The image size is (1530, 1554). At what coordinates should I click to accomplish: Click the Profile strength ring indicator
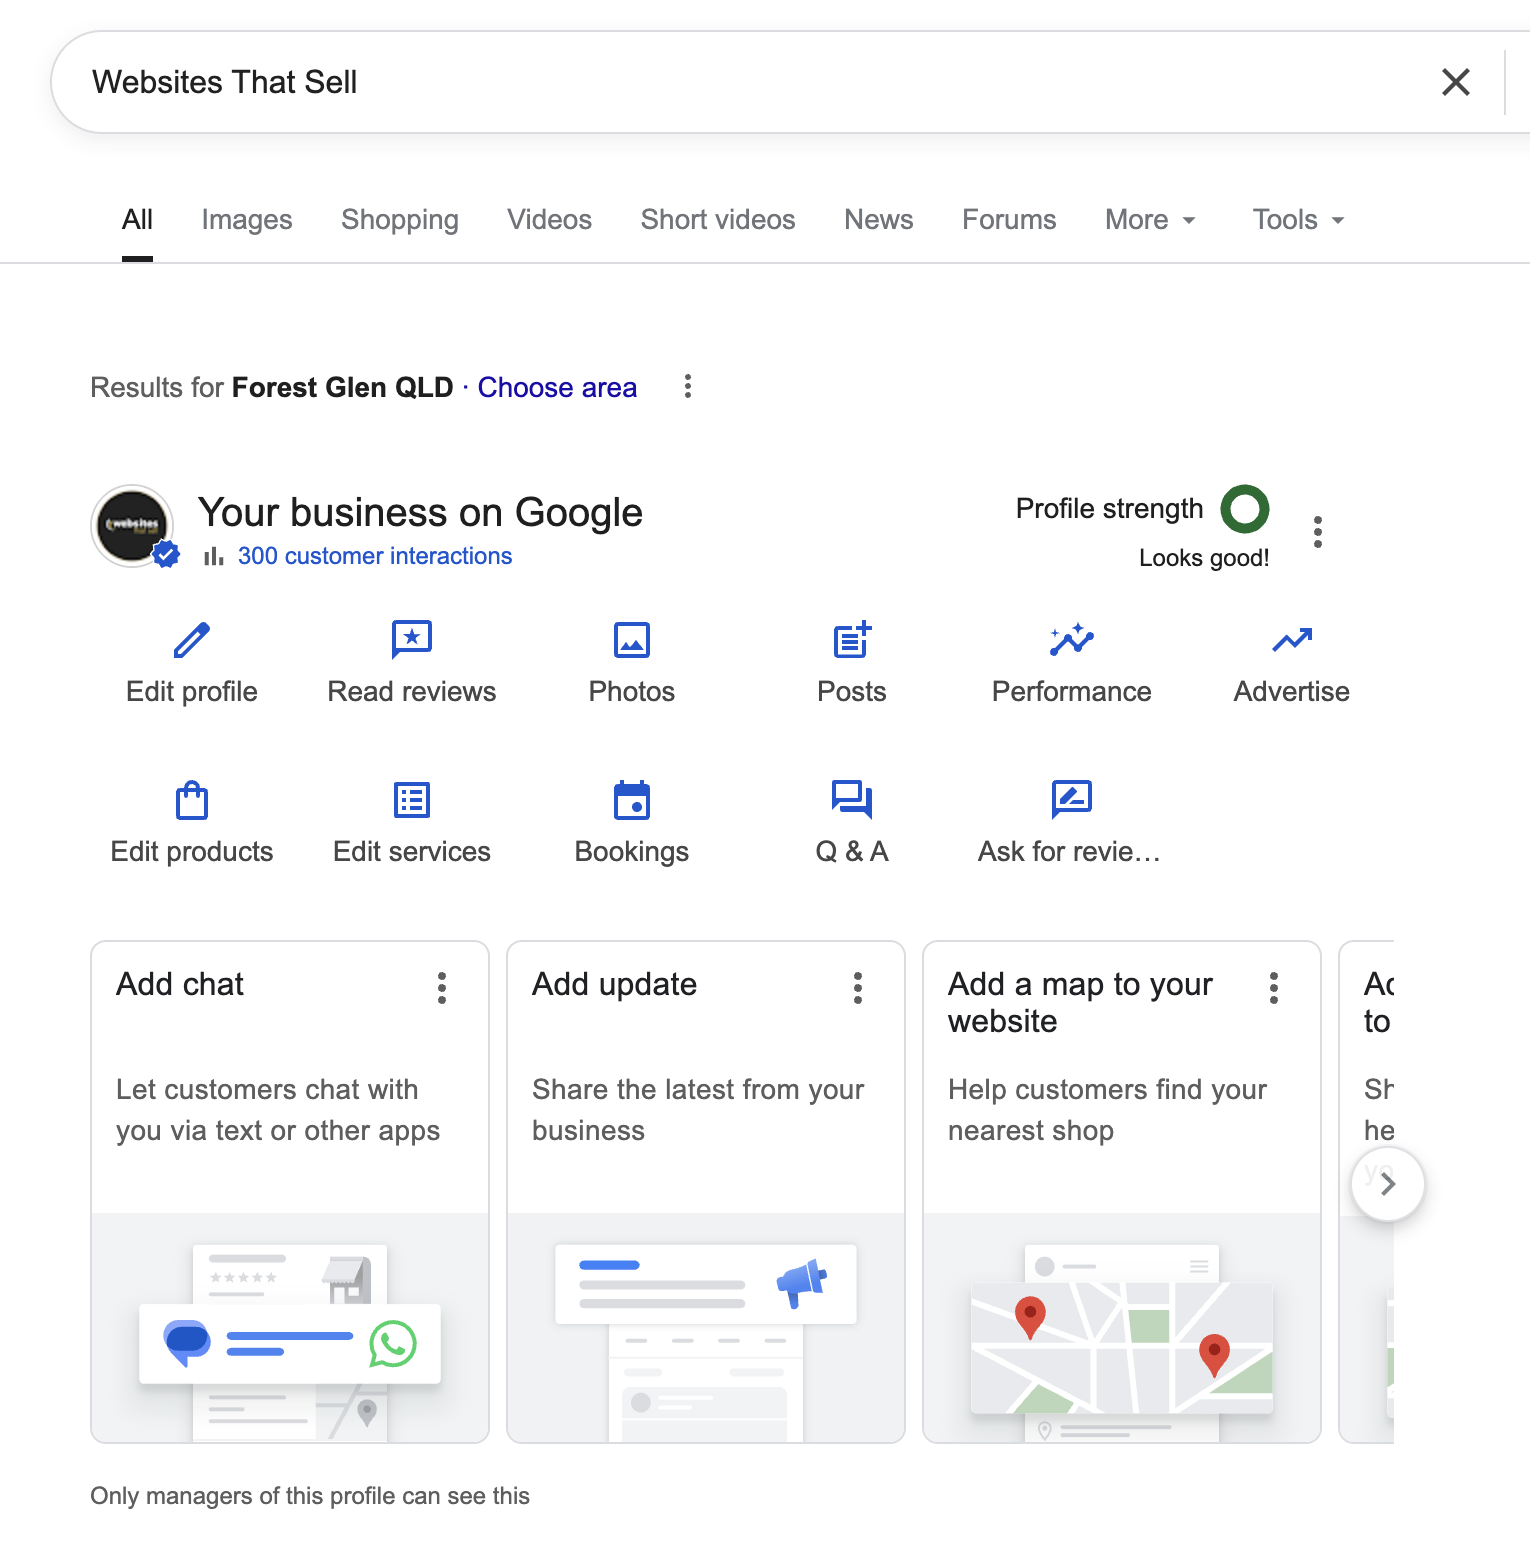(1245, 509)
